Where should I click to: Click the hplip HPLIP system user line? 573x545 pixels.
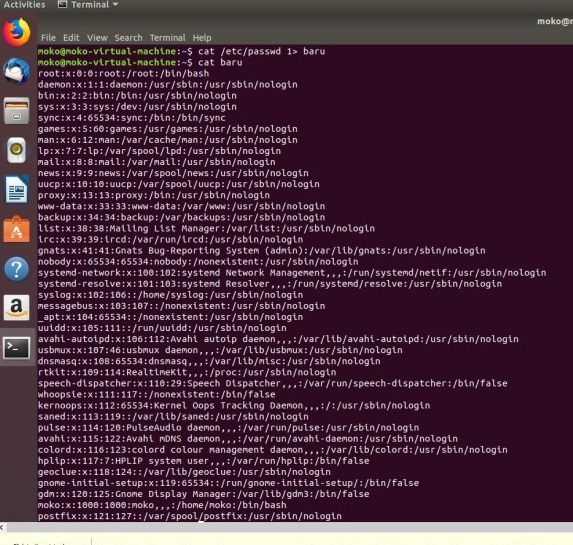(x=204, y=461)
